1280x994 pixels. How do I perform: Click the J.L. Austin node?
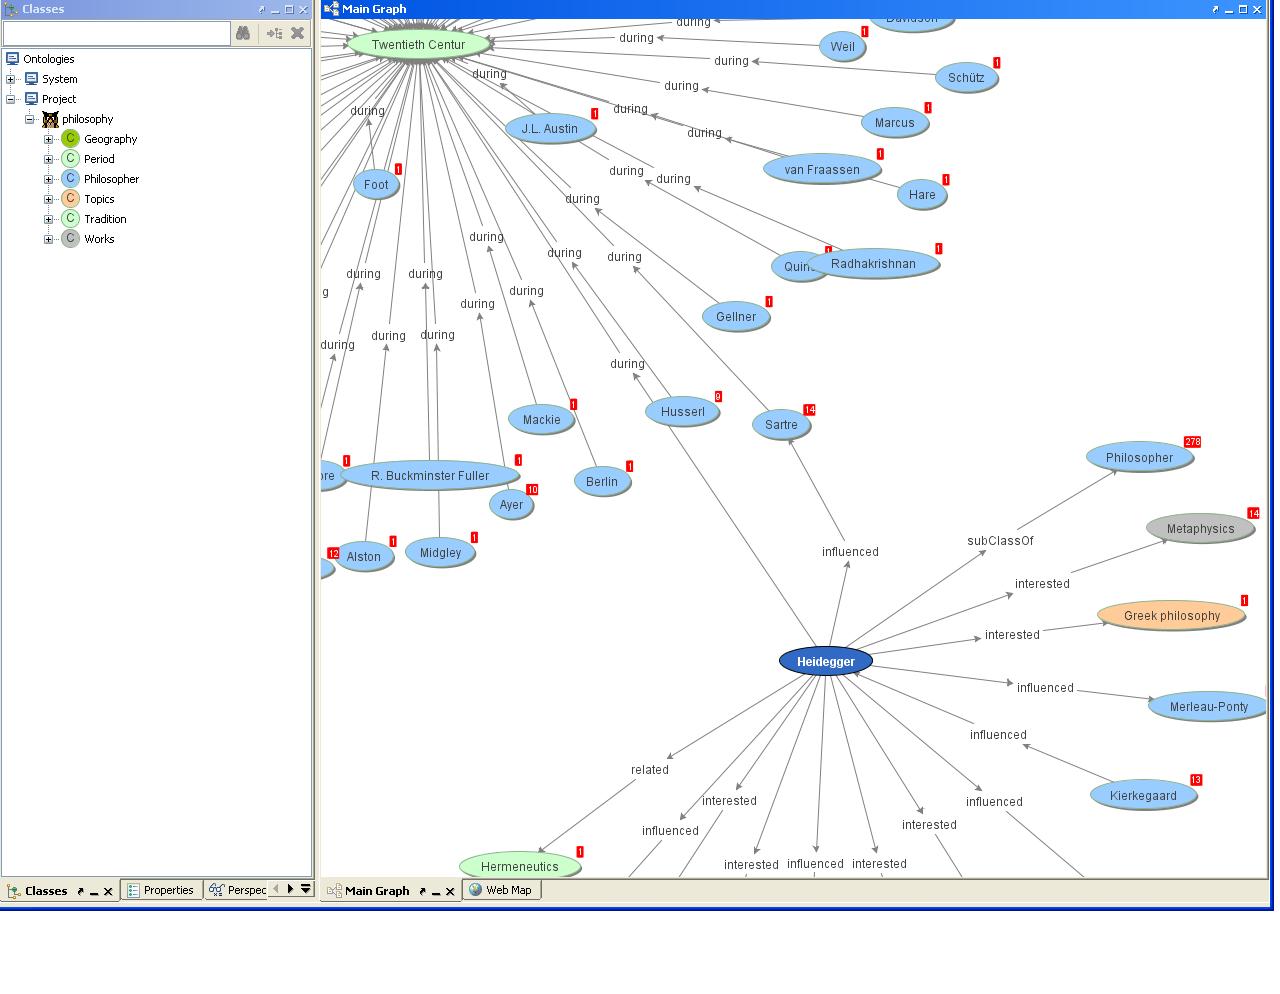point(550,128)
